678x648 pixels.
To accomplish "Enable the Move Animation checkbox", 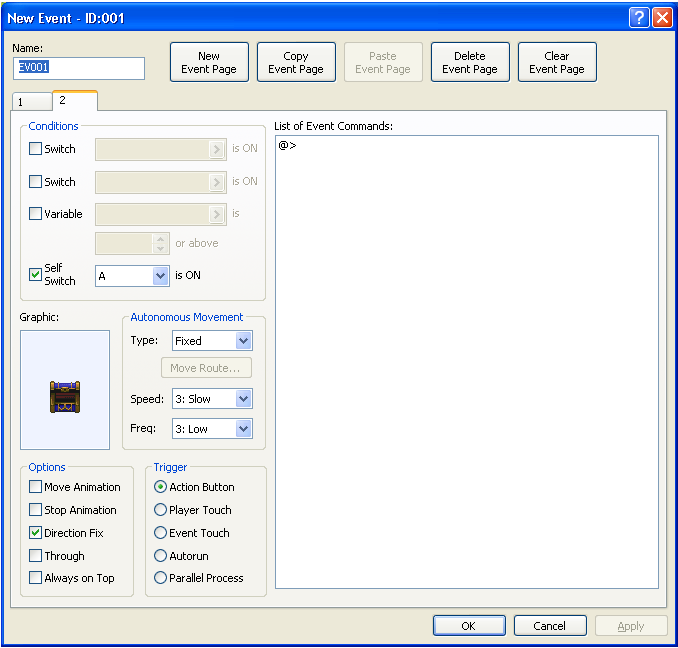I will 36,487.
